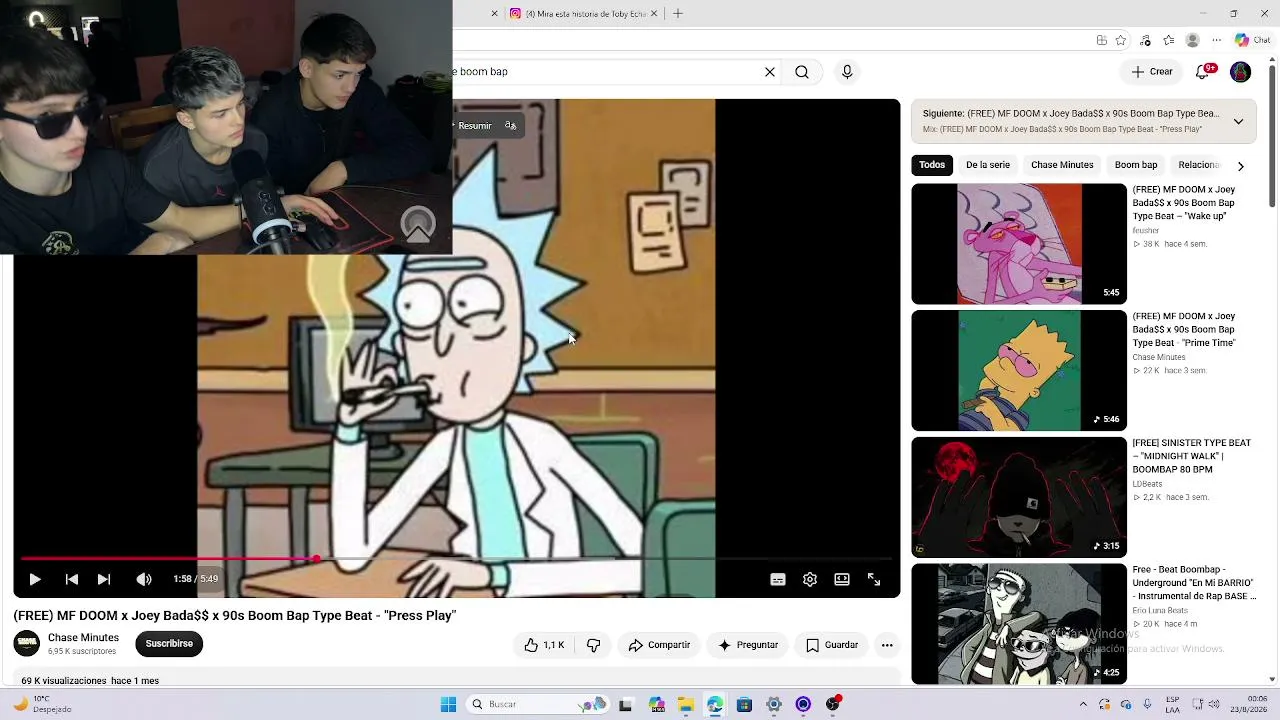Open Microsoft Store from the taskbar

[744, 705]
